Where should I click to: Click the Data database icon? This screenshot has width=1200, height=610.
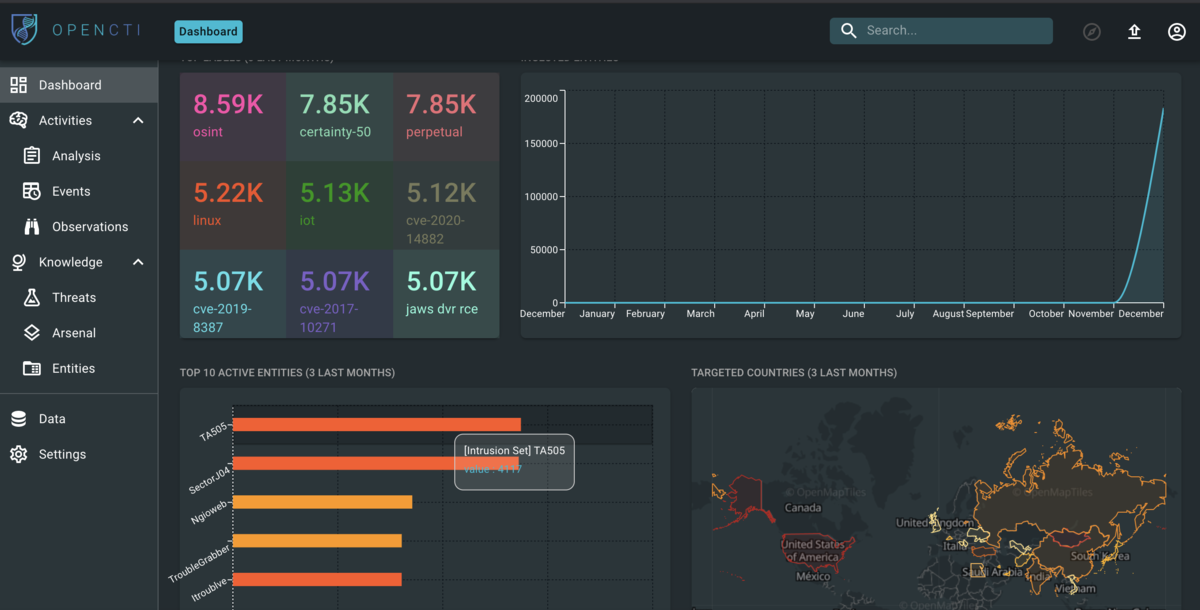[19, 419]
